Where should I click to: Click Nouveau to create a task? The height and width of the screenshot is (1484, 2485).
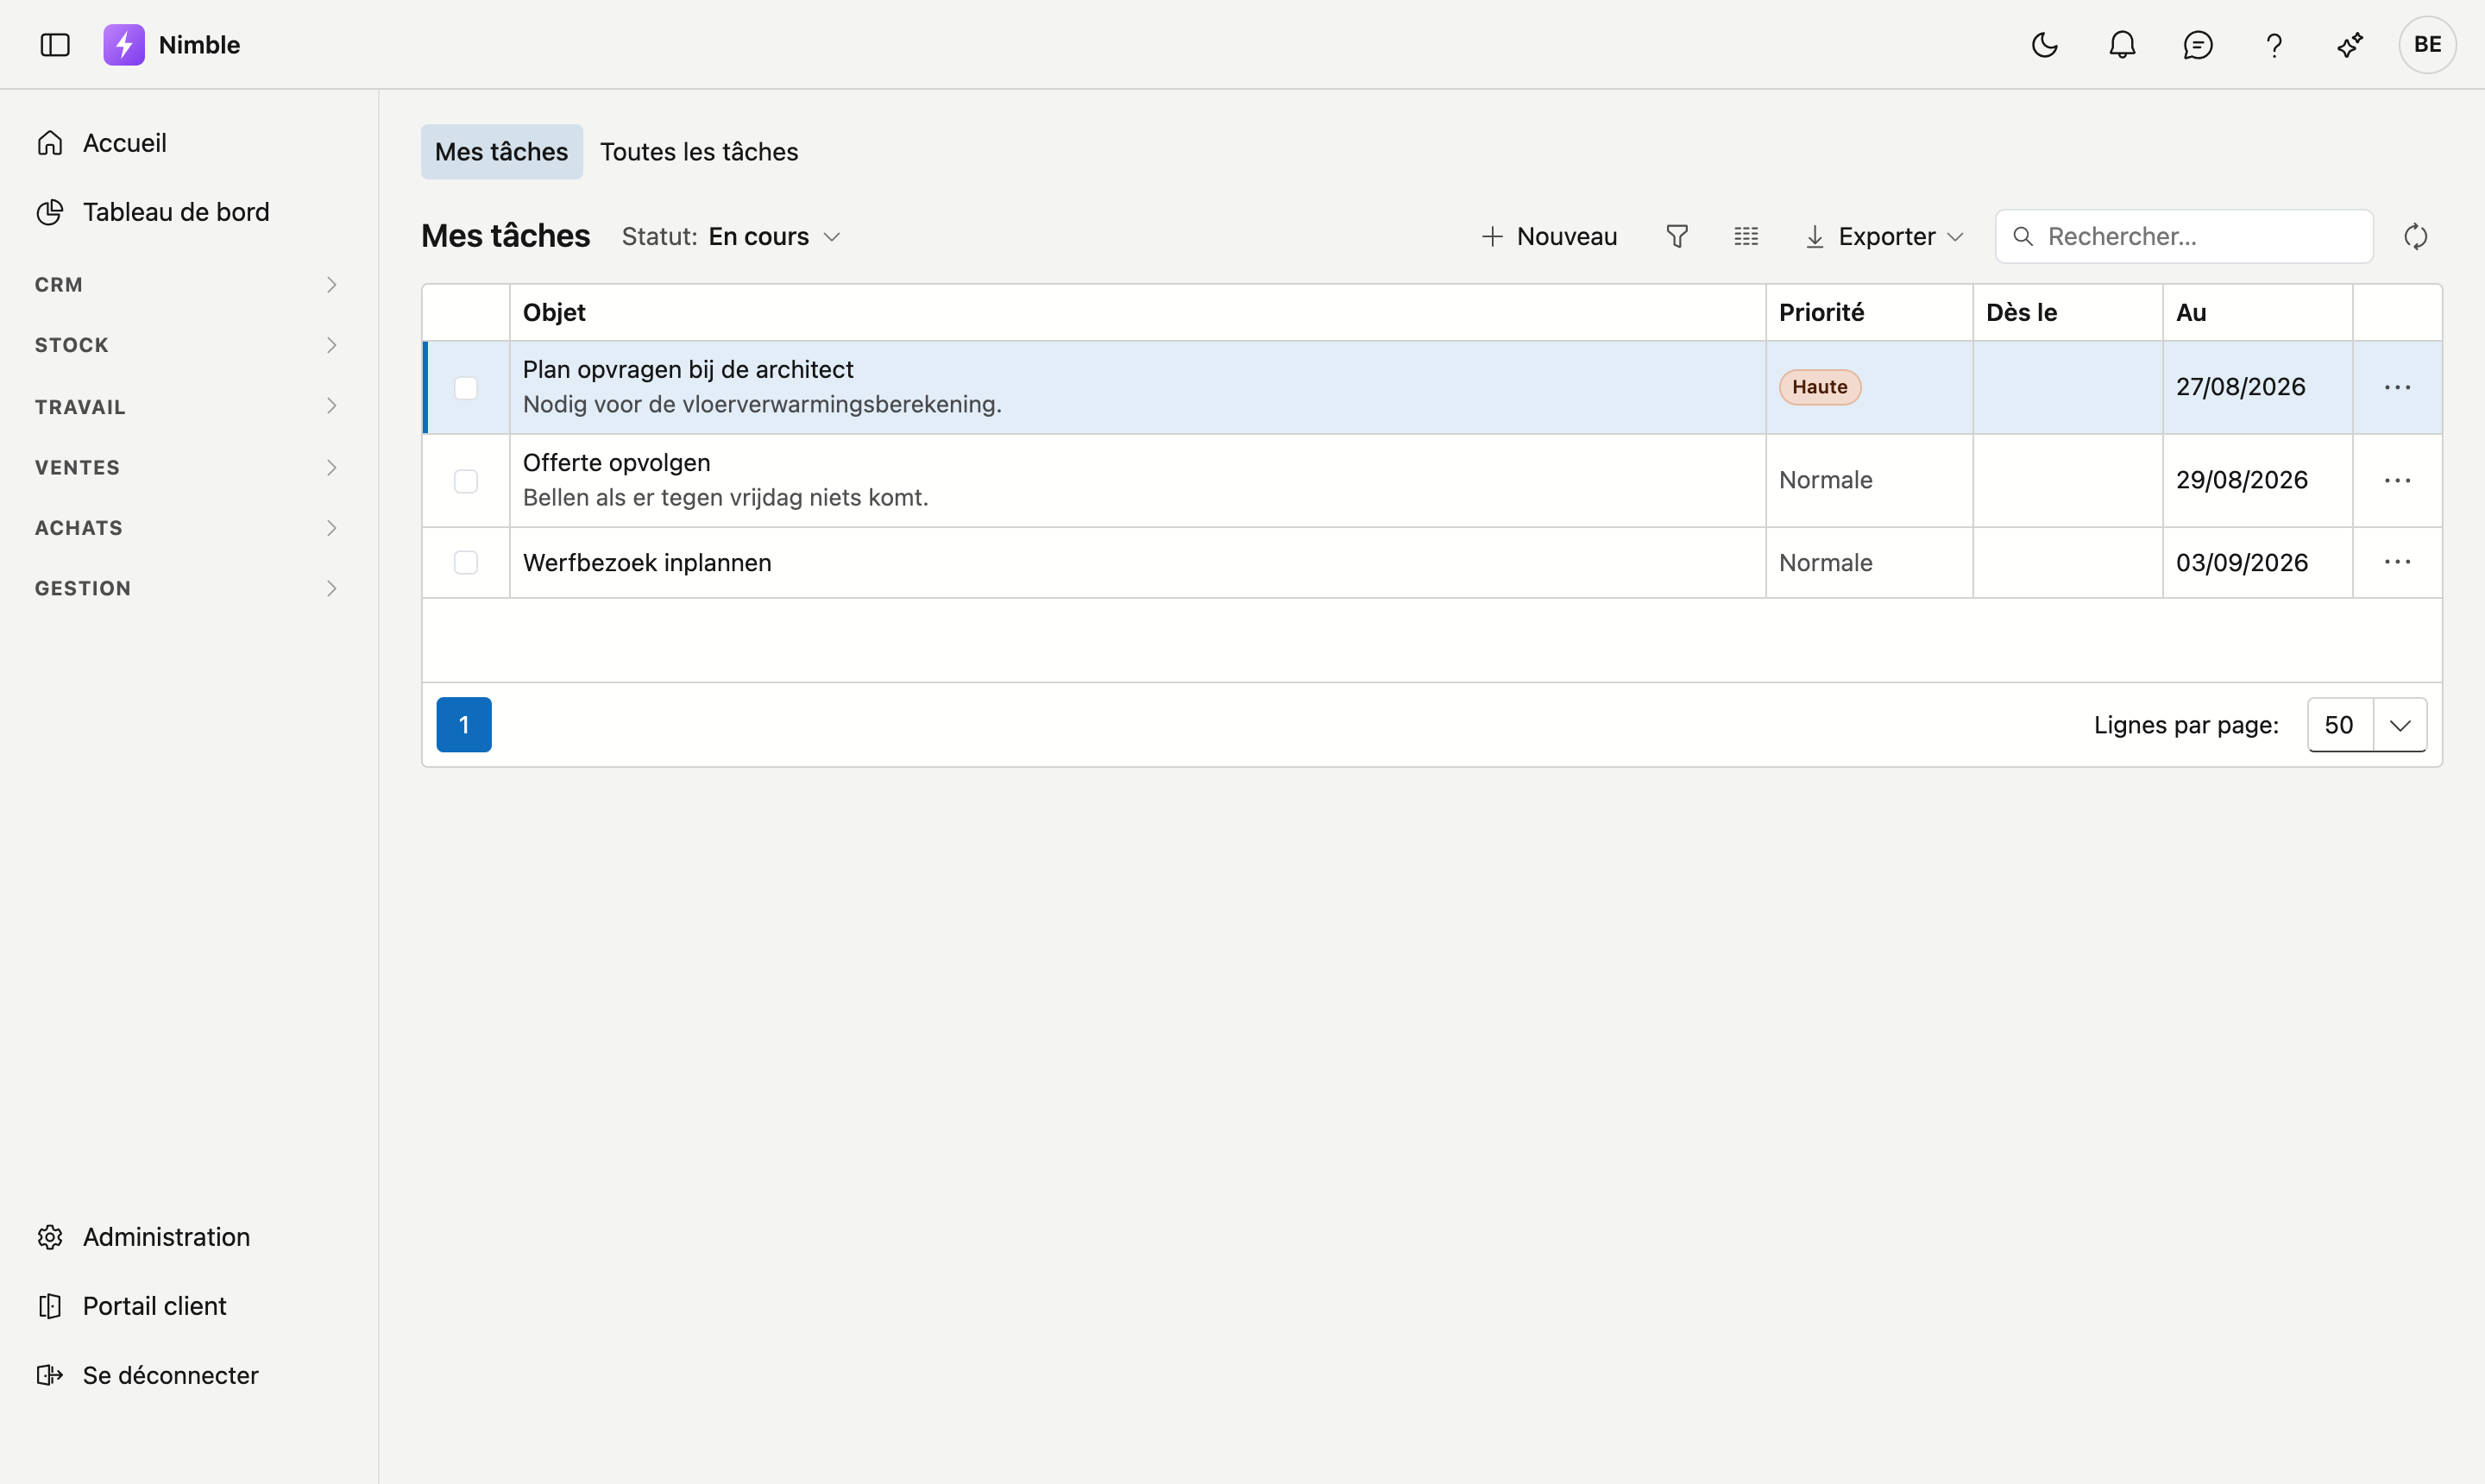click(1549, 237)
